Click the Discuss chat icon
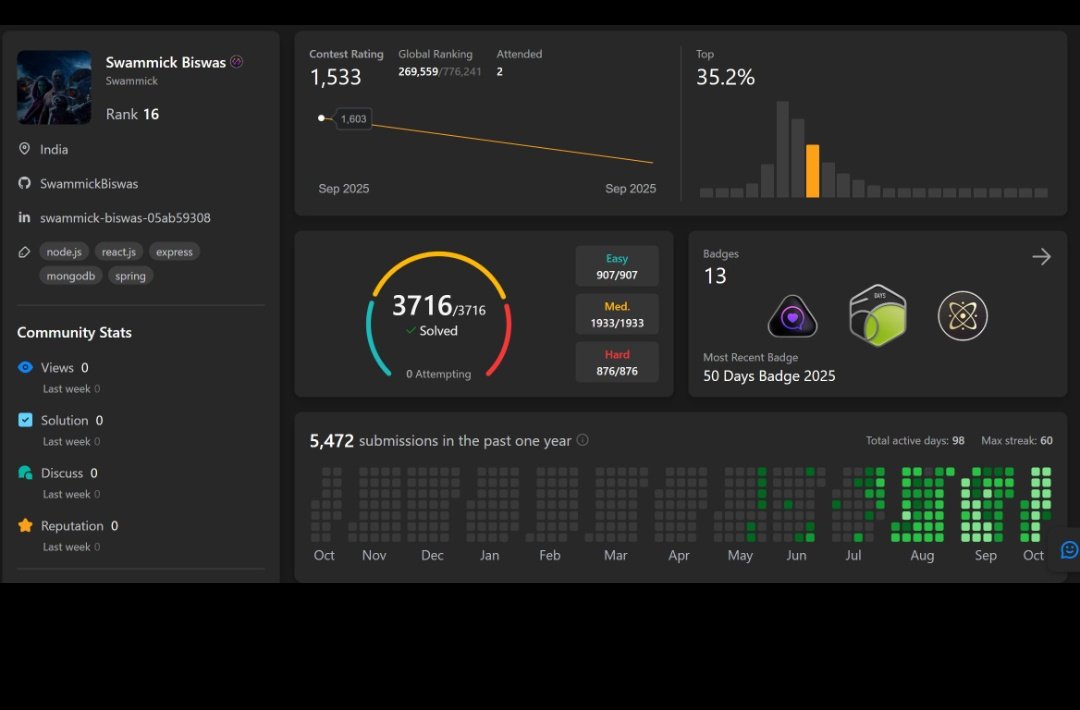1080x710 pixels. (x=25, y=472)
